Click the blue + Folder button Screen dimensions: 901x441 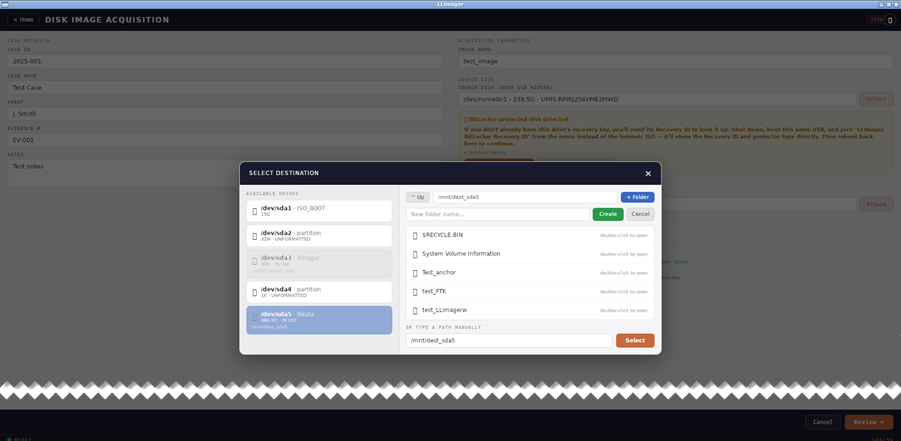(637, 197)
